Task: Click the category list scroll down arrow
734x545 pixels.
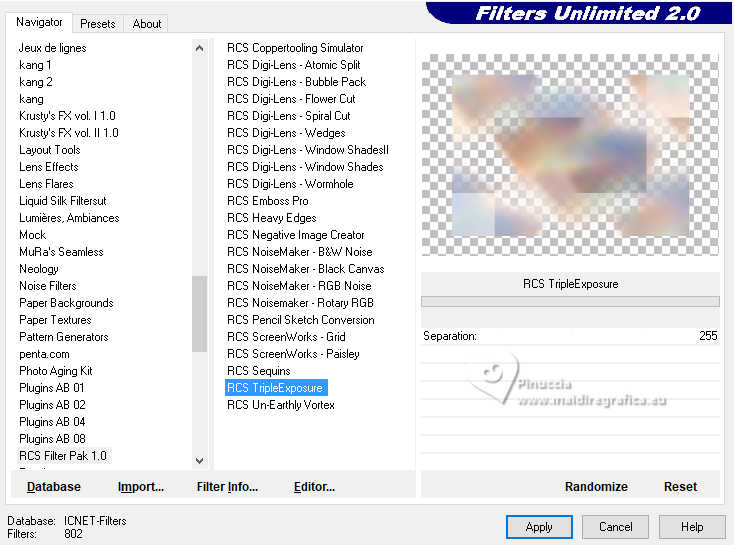Action: click(199, 460)
